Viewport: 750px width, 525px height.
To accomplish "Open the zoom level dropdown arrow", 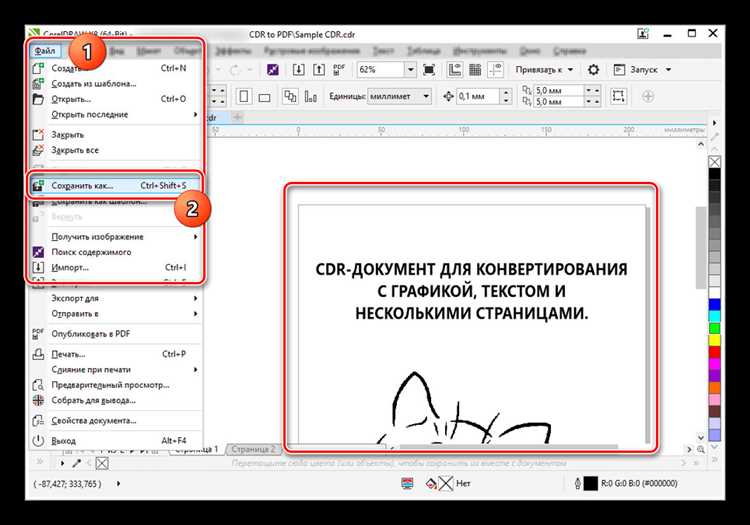I will pos(410,70).
